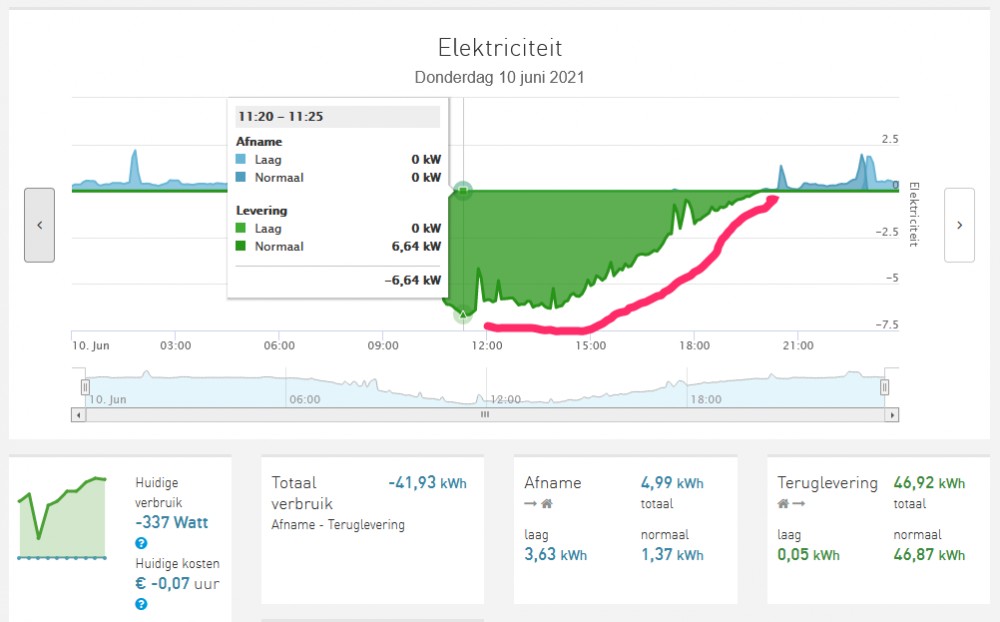Click the navigator scrollbar center grip

point(485,414)
